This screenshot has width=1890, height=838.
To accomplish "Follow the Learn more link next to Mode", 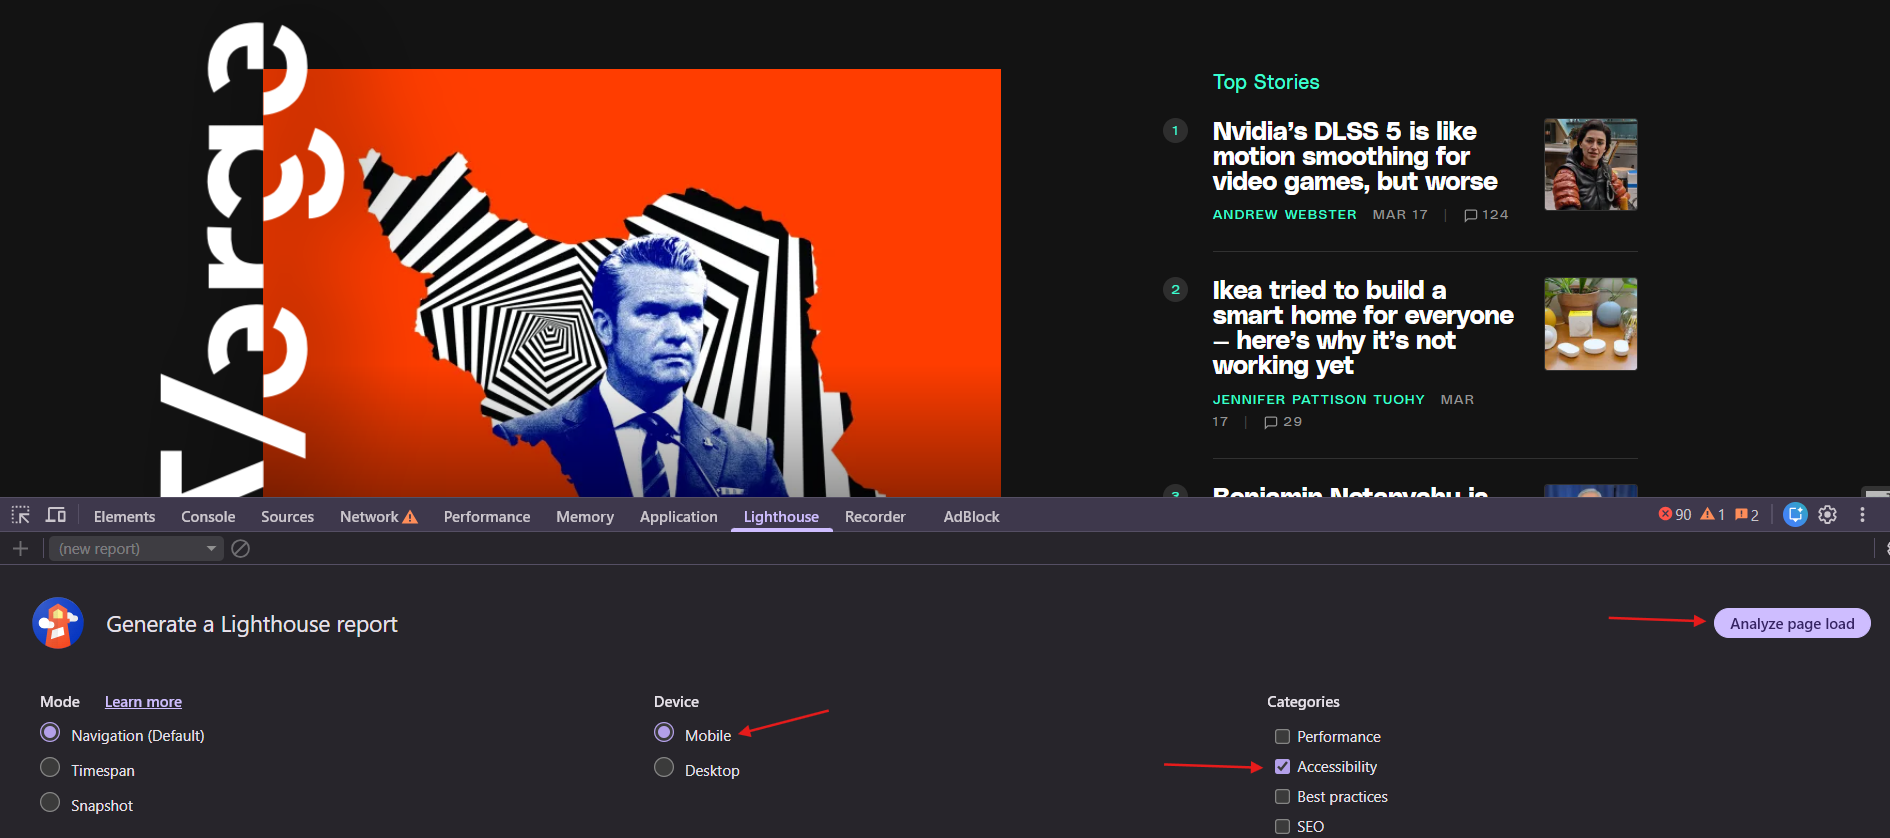I will 143,702.
